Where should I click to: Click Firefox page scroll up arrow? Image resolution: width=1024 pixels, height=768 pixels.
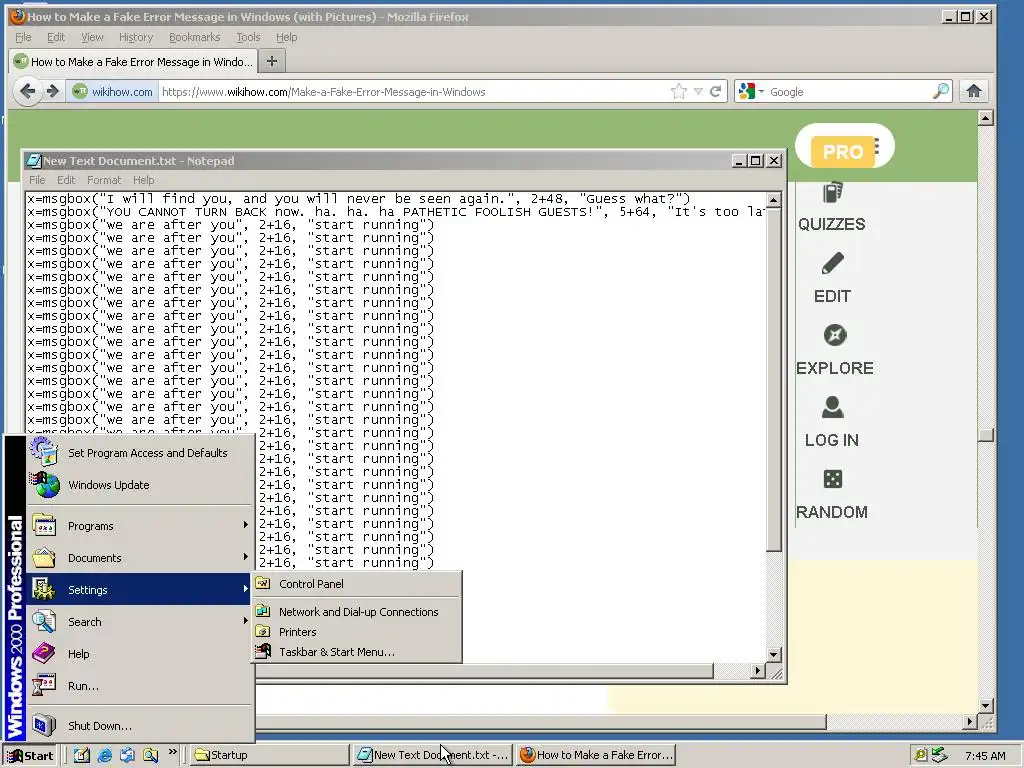986,118
